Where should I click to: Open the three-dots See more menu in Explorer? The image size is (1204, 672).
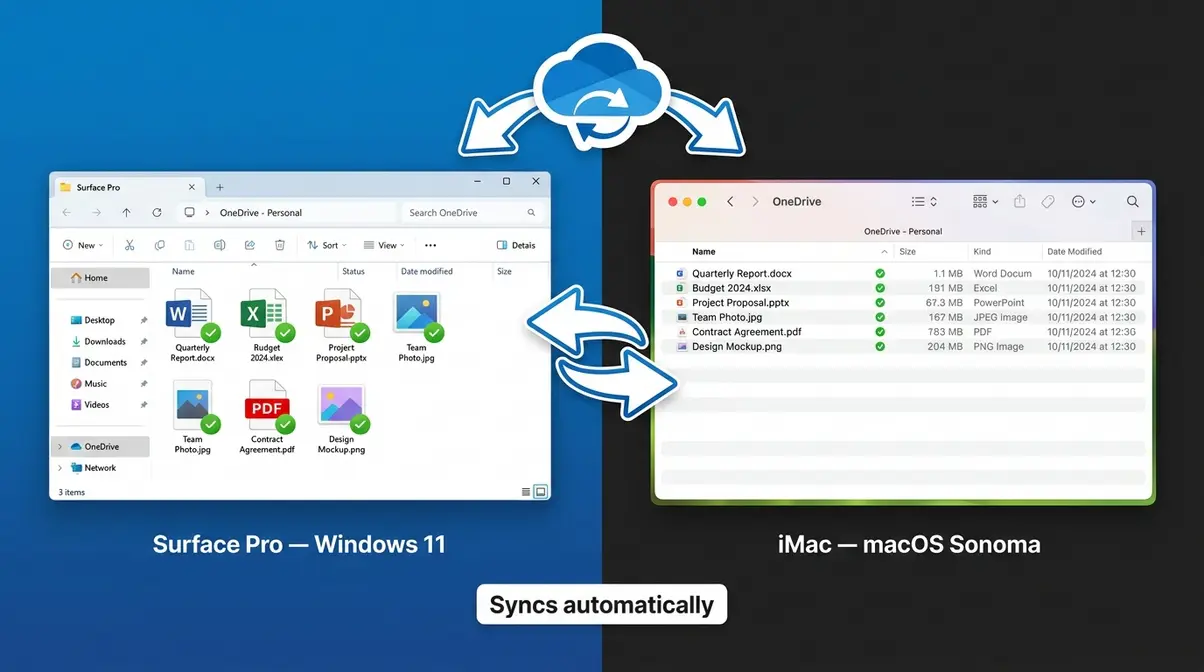click(x=430, y=245)
